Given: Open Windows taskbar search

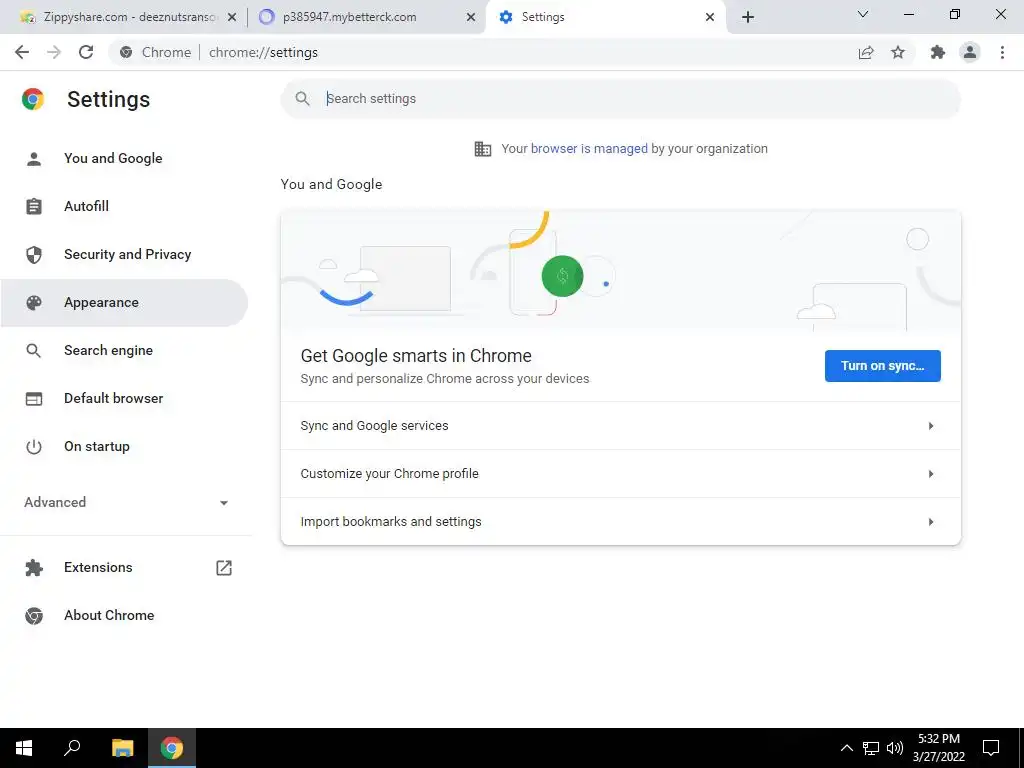Looking at the screenshot, I should click(72, 748).
